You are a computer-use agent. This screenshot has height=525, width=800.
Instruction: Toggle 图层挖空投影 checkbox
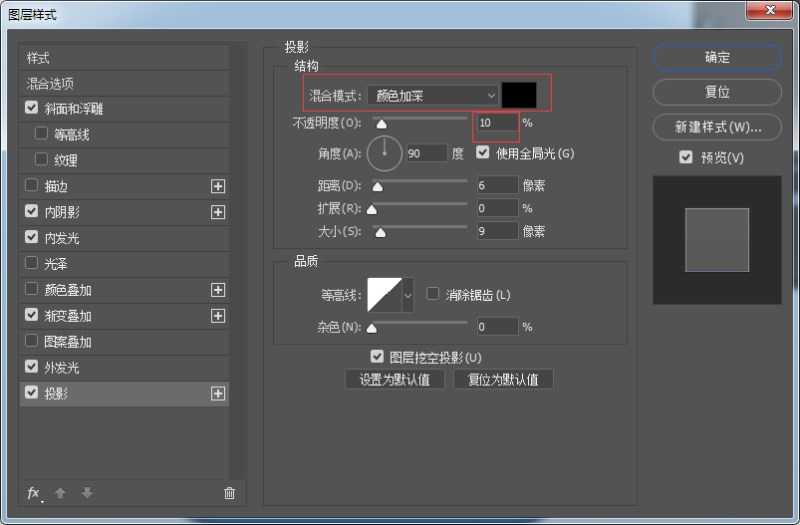[x=377, y=357]
